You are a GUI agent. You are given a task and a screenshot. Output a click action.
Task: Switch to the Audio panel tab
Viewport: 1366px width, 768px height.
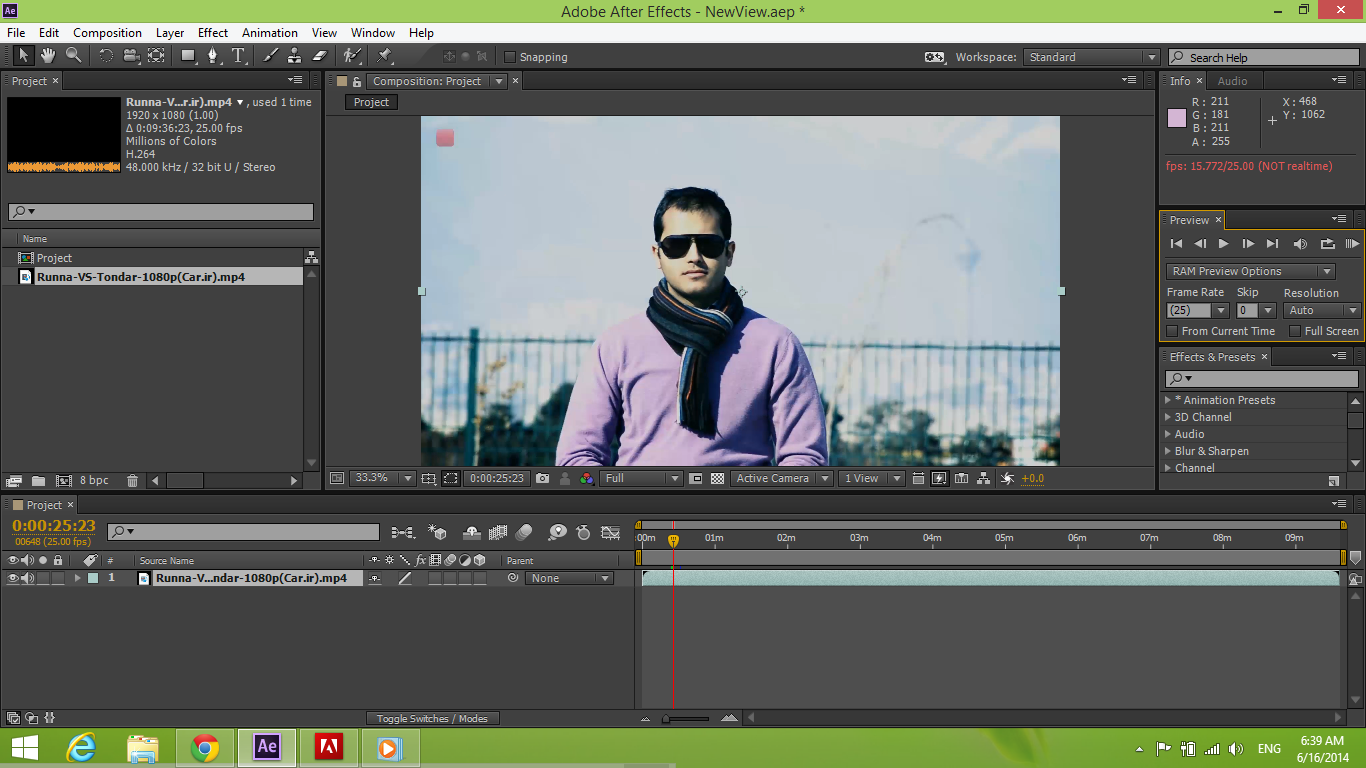coord(1232,81)
